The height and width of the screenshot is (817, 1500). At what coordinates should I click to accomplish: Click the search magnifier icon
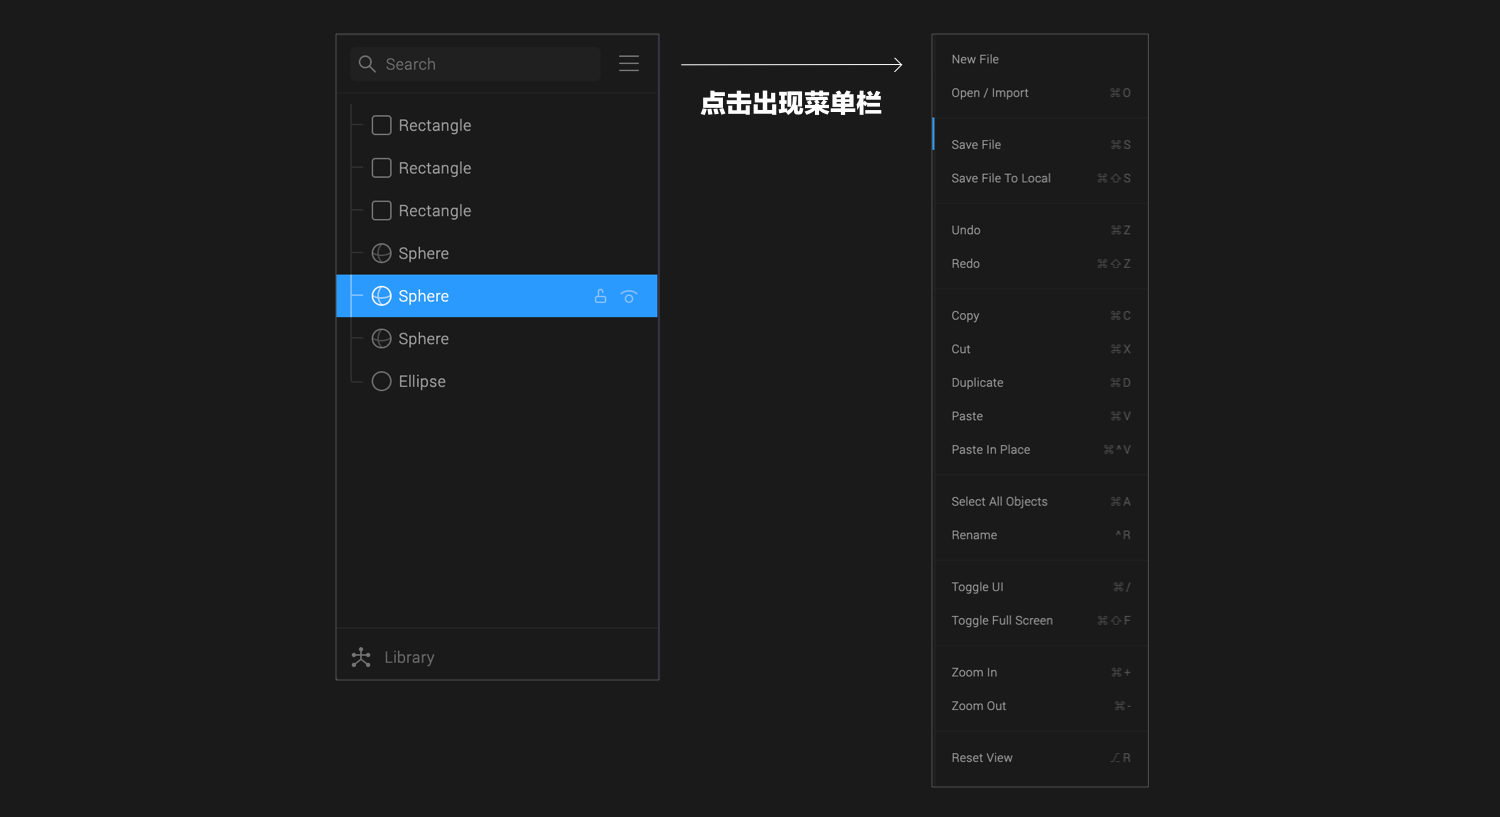pyautogui.click(x=366, y=63)
